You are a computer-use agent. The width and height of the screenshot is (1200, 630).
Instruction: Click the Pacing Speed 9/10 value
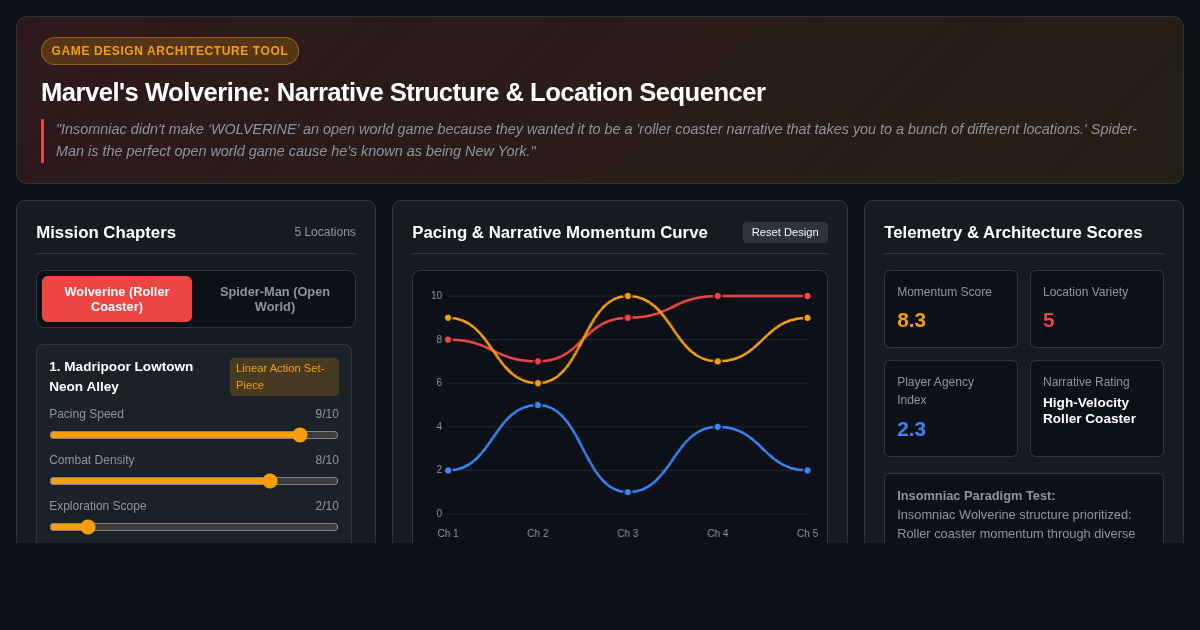pyautogui.click(x=327, y=414)
